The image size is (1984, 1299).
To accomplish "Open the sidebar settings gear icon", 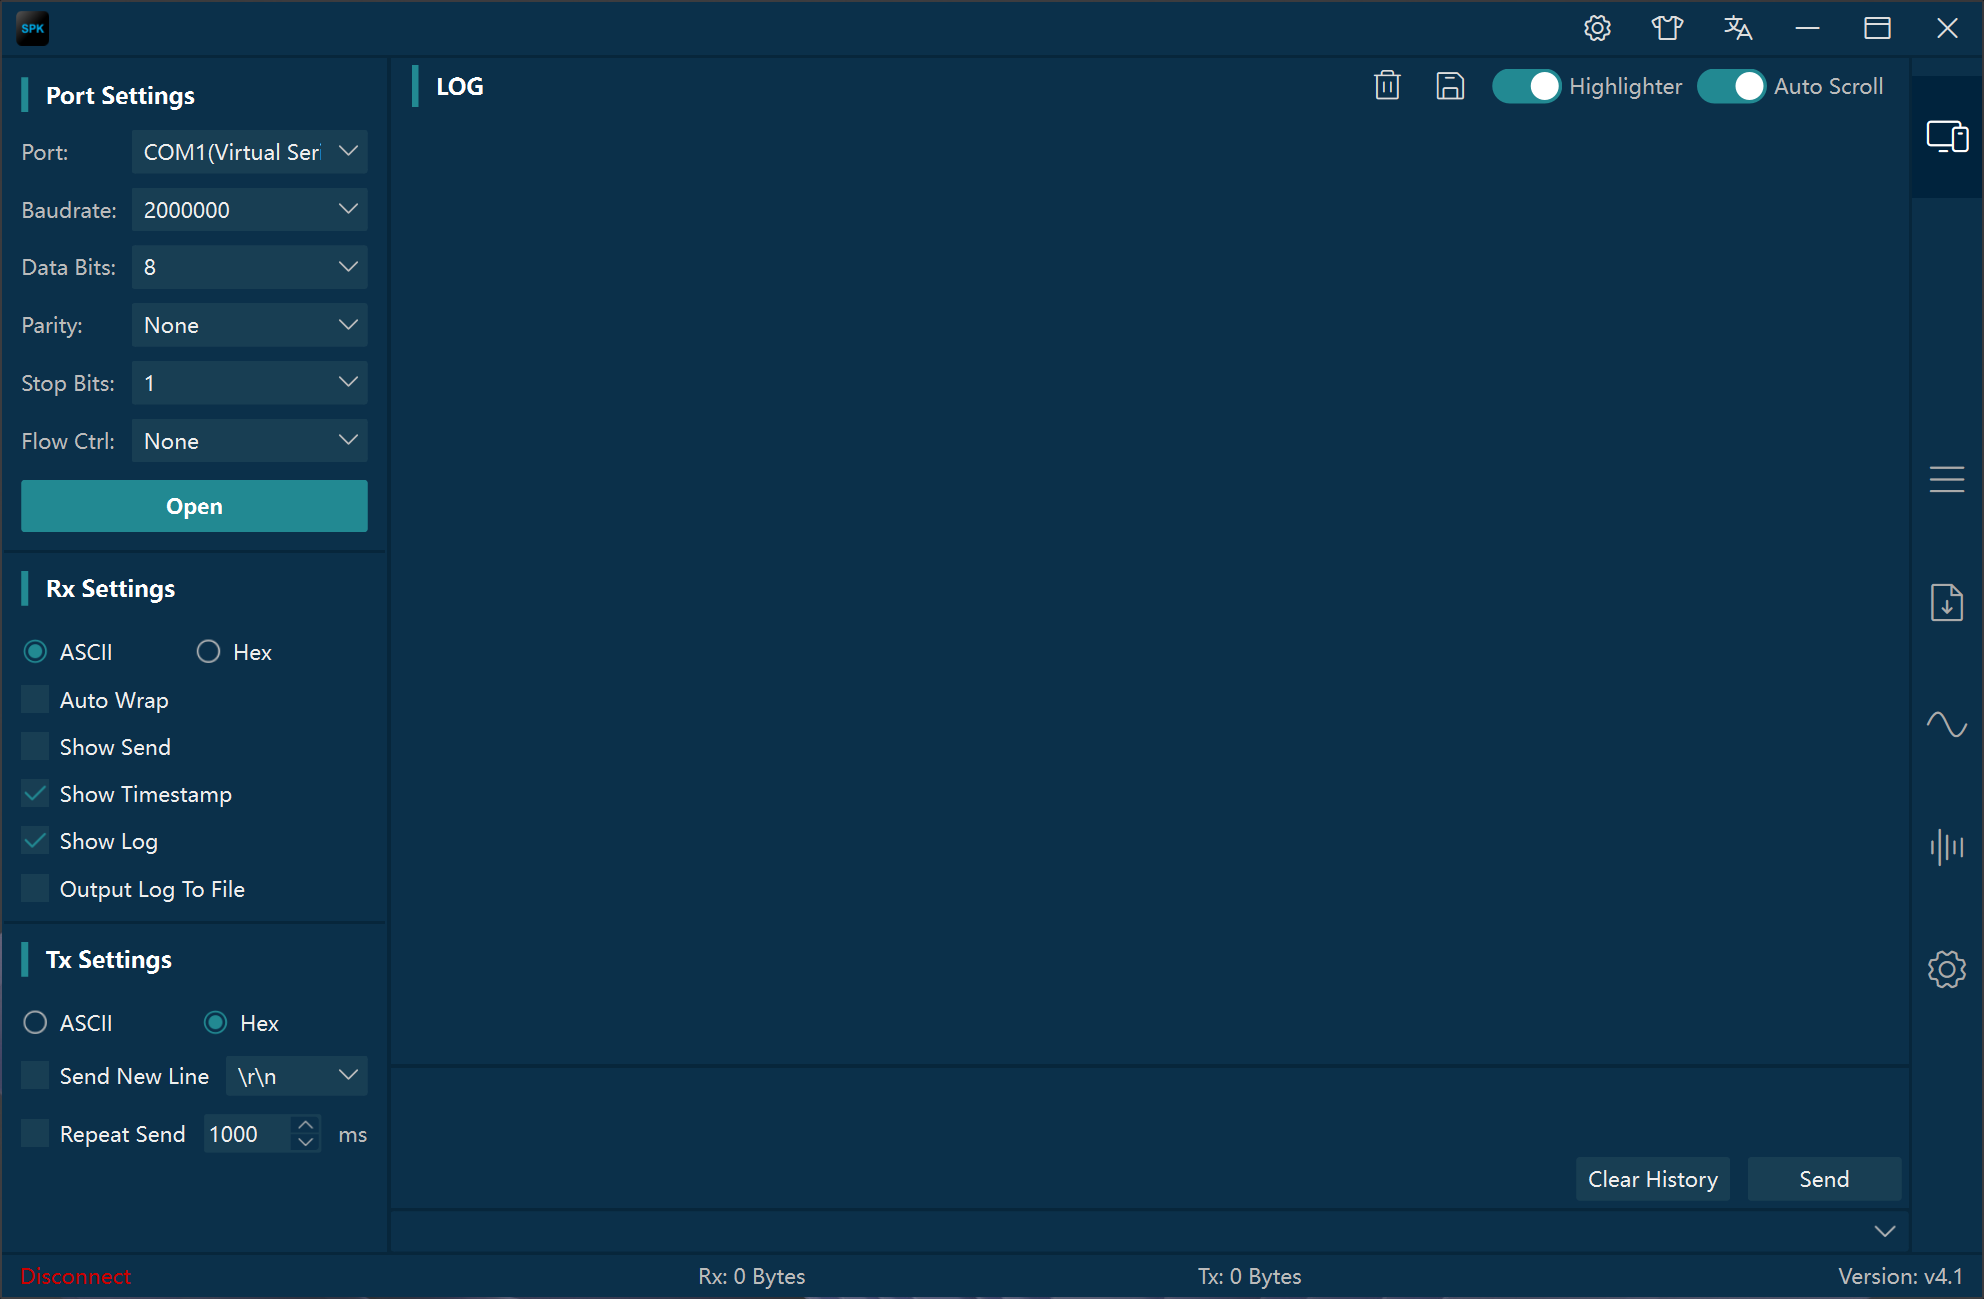I will point(1947,969).
